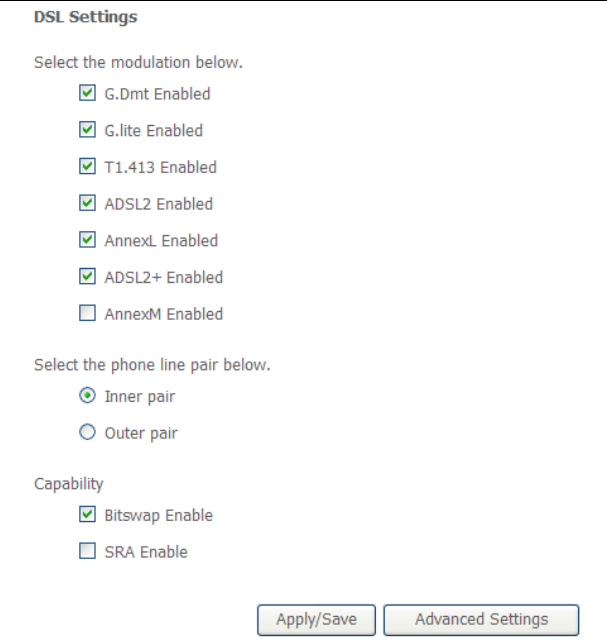Toggle the T1.413 Enabled checkbox
This screenshot has height=640, width=607.
87,167
